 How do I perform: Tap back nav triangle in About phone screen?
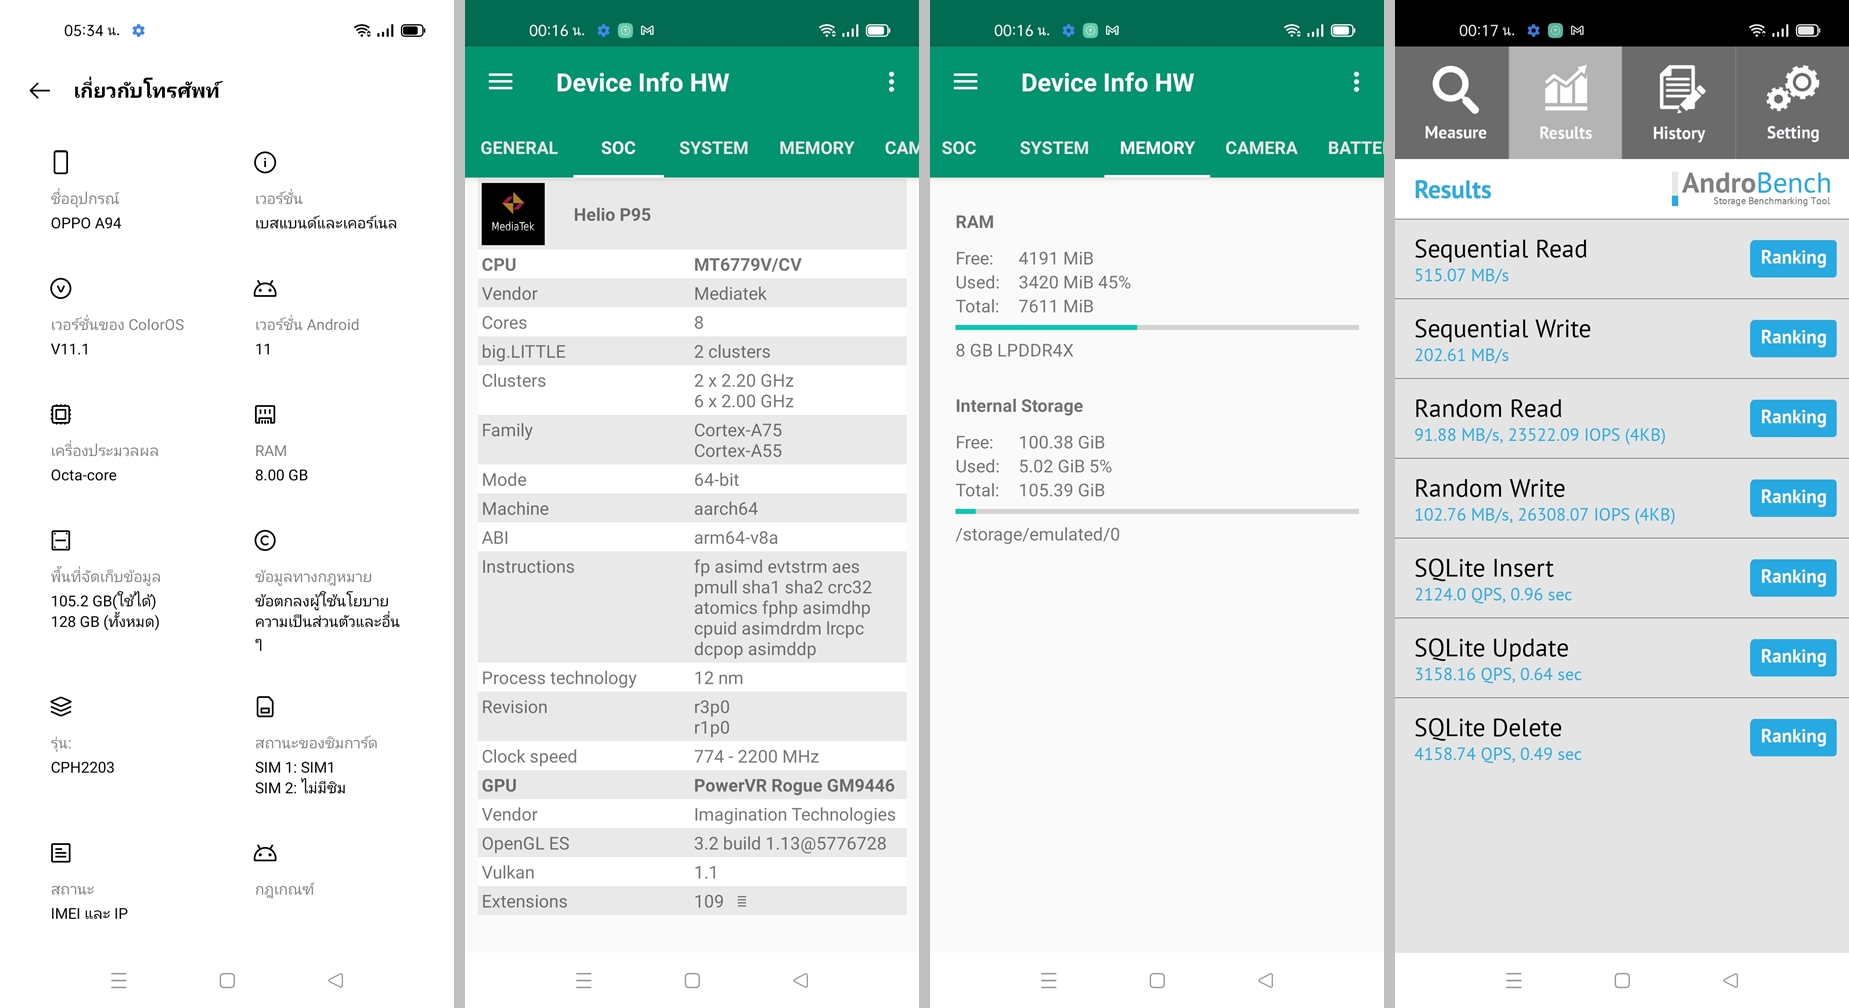pos(336,980)
